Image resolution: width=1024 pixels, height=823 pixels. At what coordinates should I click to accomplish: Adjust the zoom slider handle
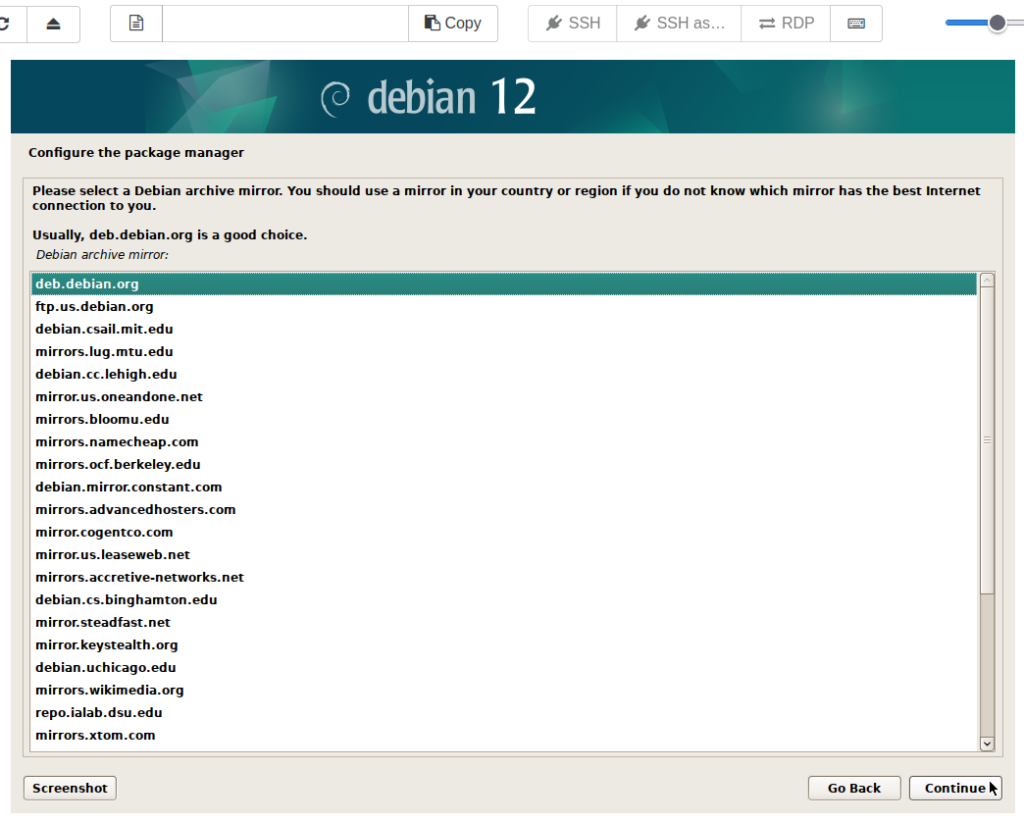point(997,23)
